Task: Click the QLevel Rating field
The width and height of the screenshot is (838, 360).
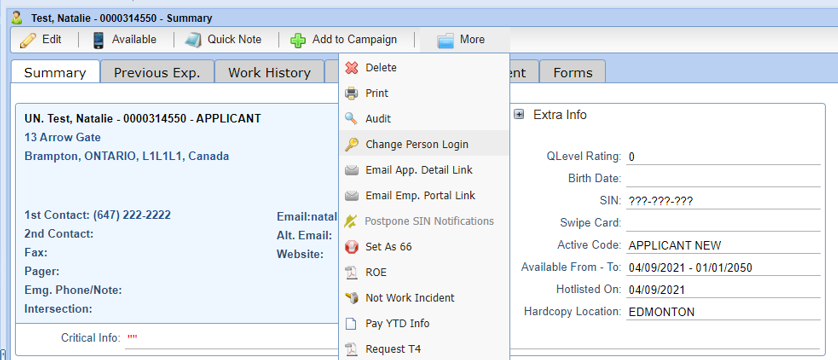Action: pyautogui.click(x=723, y=157)
